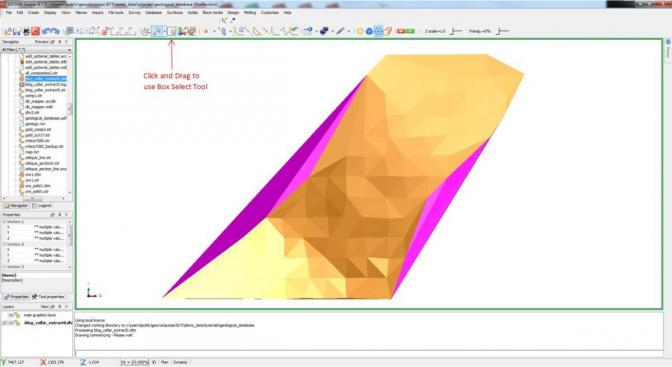
Task: Toggle visibility of main graphics layer
Action: click(10, 315)
